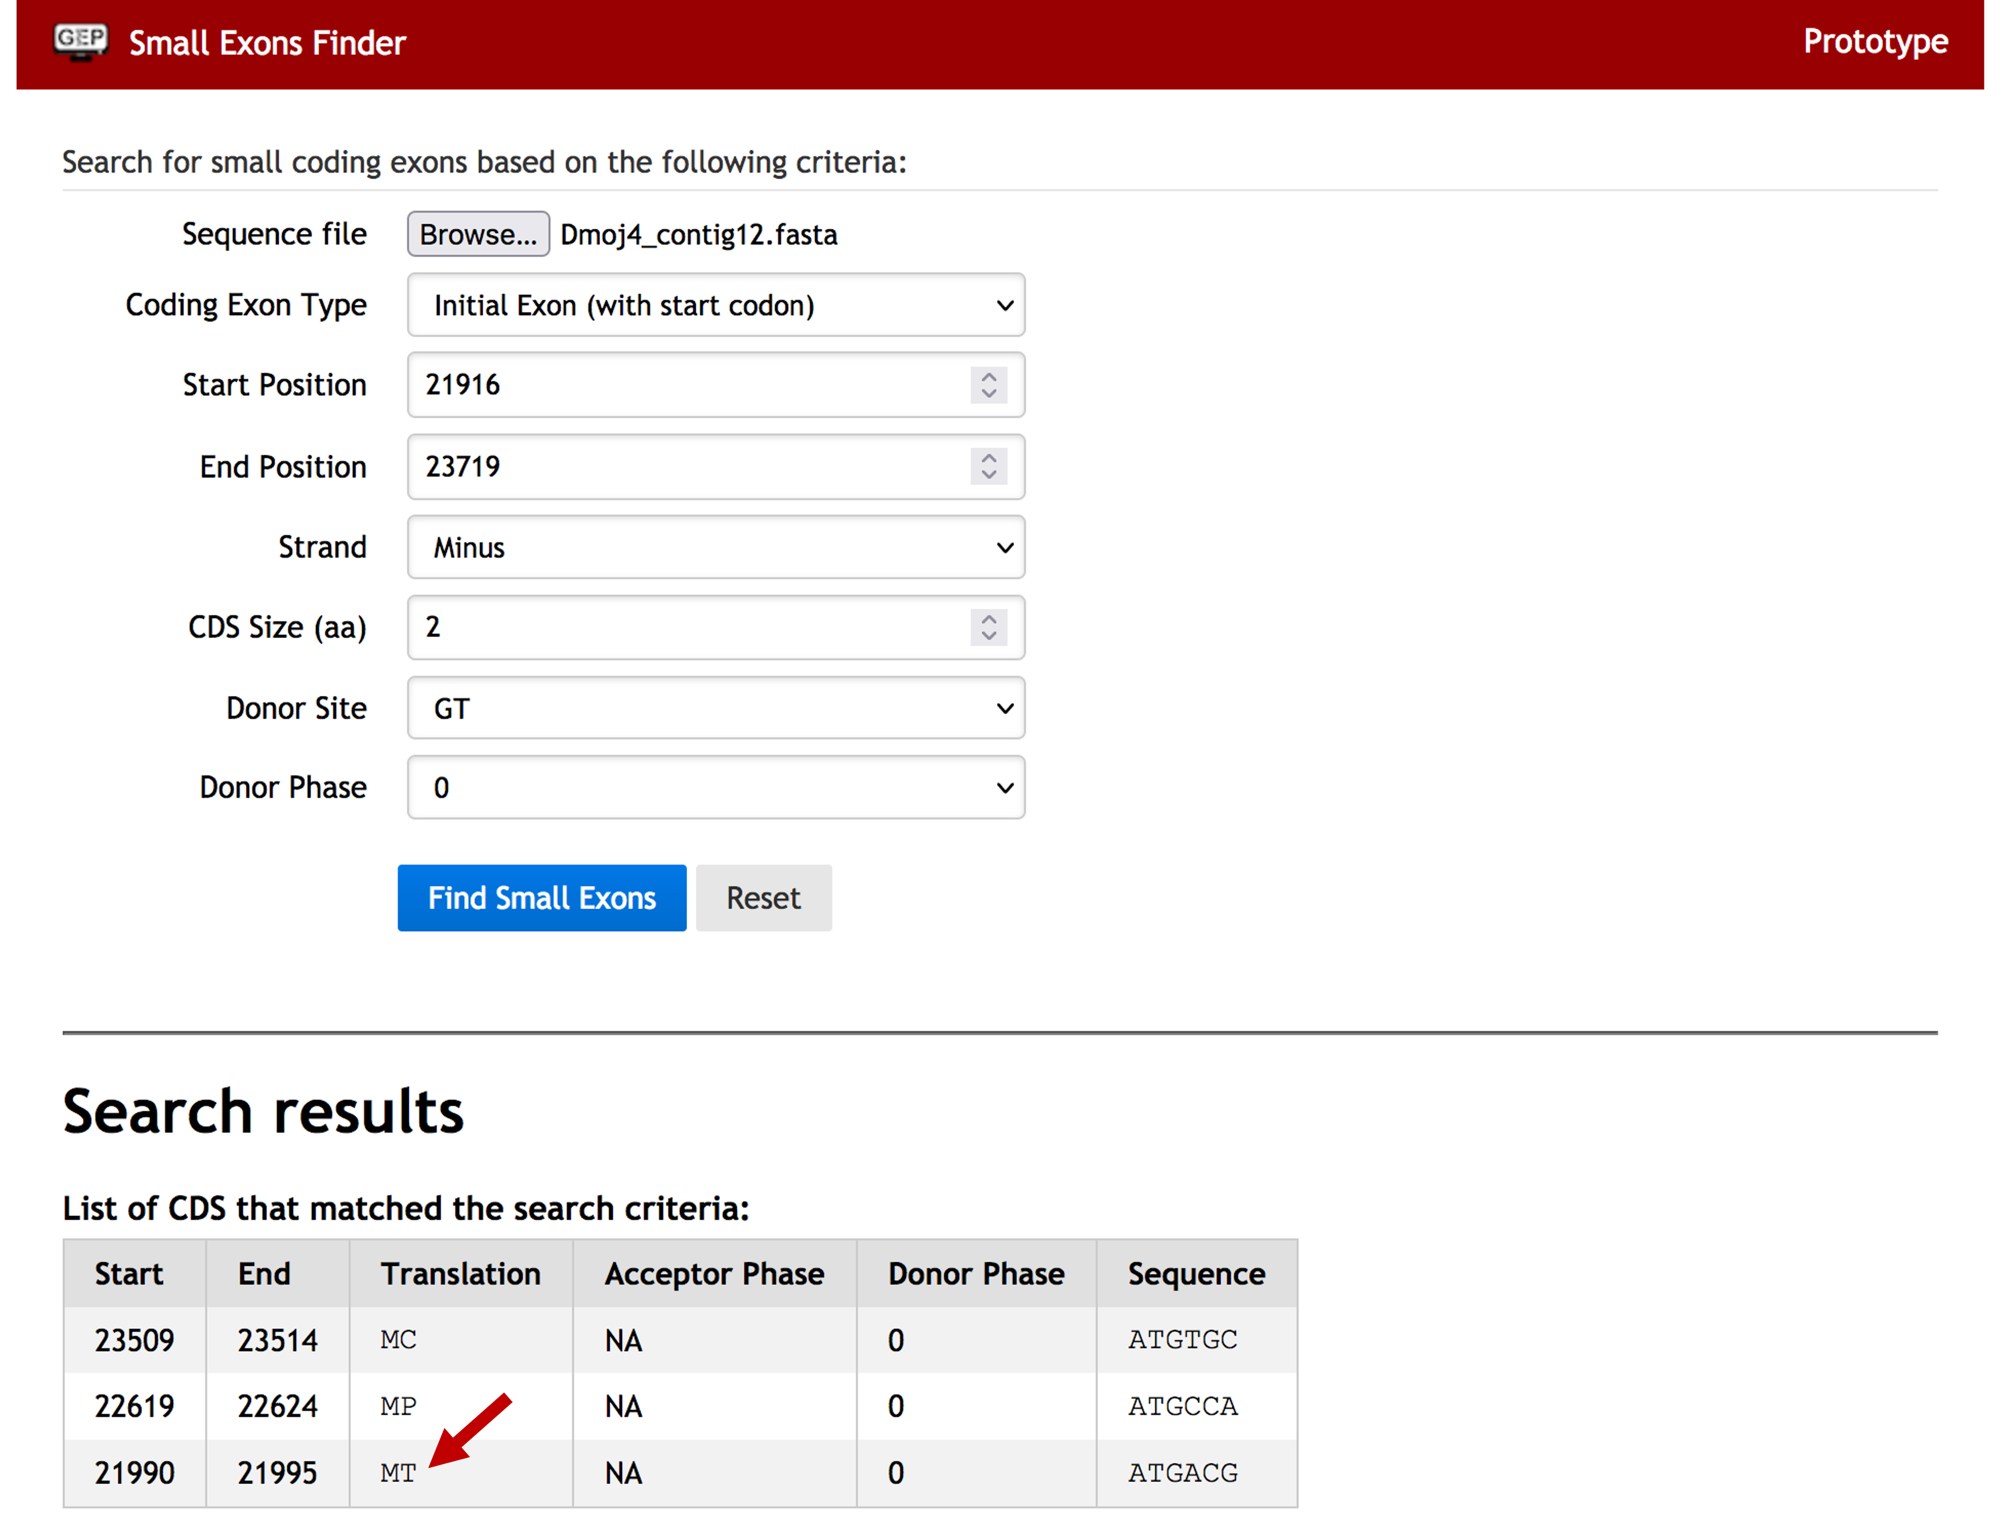
Task: Click the Search results heading
Action: [x=263, y=1111]
